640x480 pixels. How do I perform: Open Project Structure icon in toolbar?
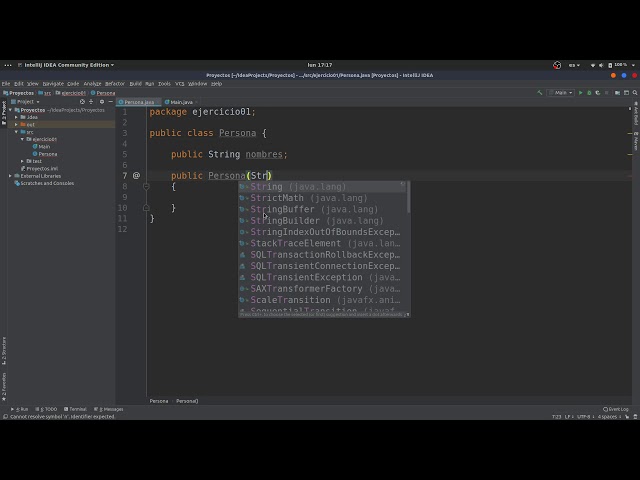pyautogui.click(x=618, y=93)
